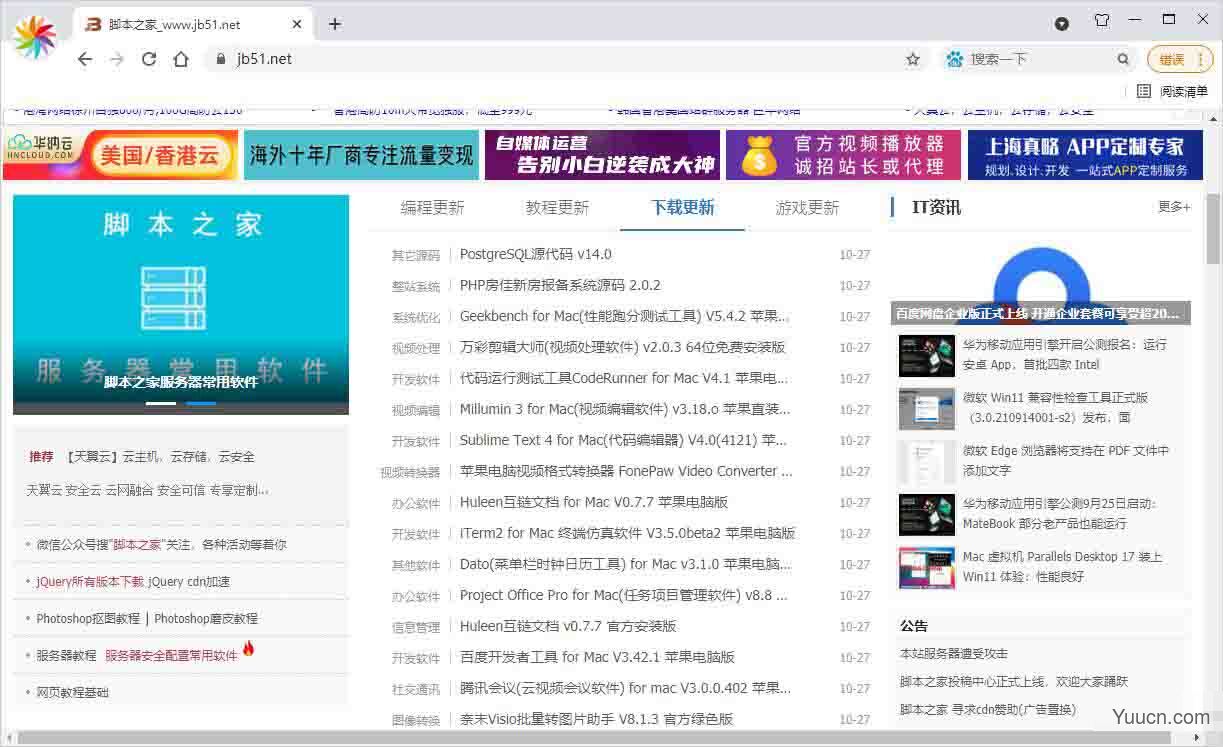Select the 下载更新 tab
The height and width of the screenshot is (747, 1223).
click(x=683, y=208)
